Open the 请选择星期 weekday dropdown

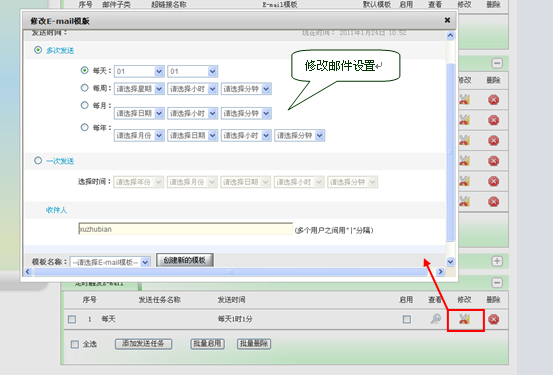tap(139, 89)
